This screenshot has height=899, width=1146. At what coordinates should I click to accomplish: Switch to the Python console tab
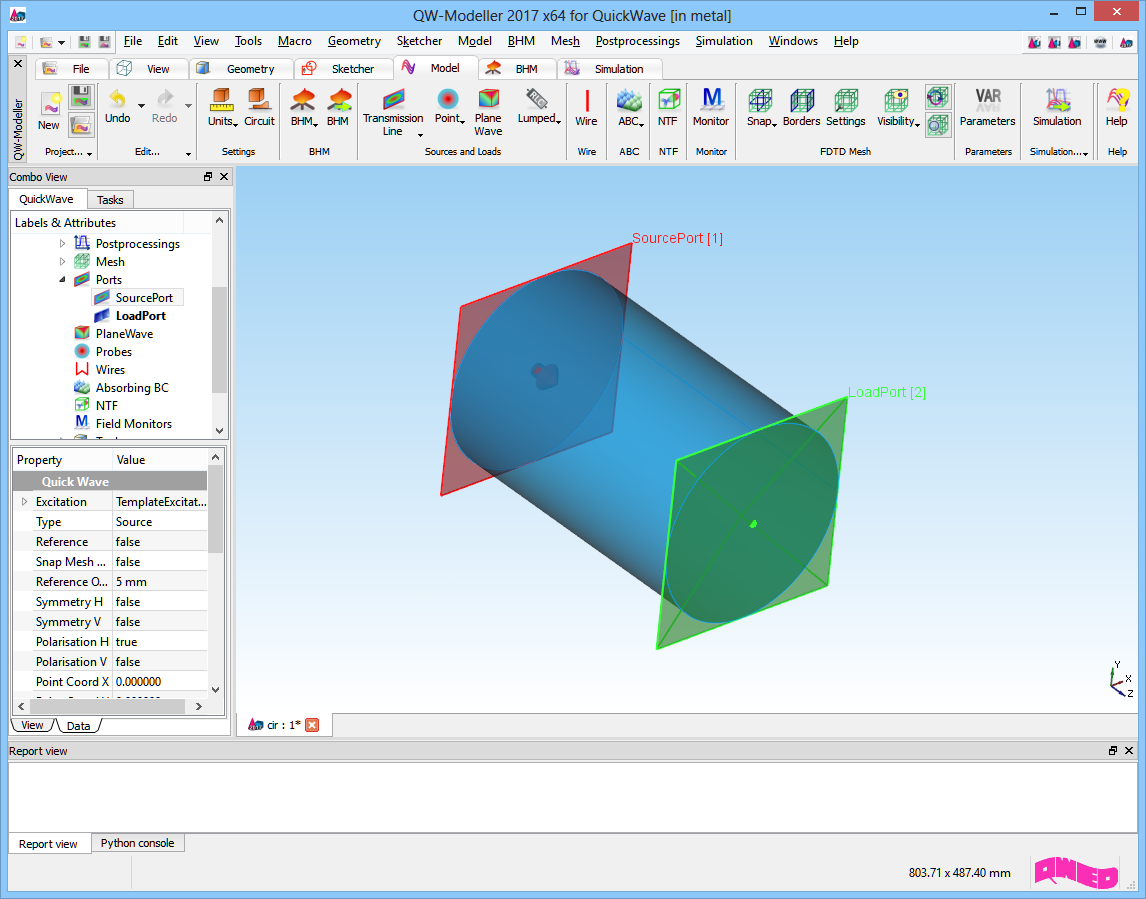coord(137,843)
